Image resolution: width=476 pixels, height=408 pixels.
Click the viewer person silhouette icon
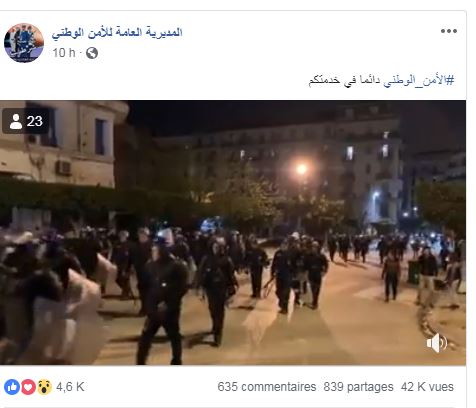click(16, 121)
